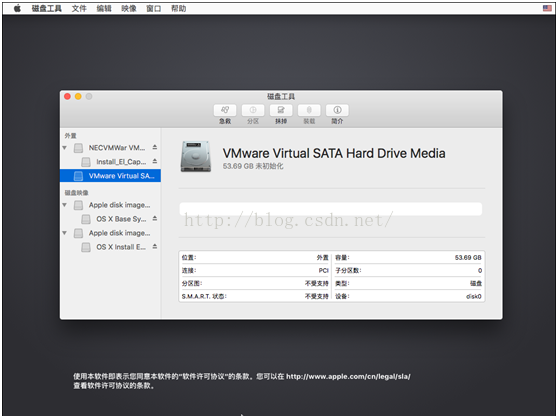Open the 窗口 menu
The image size is (558, 418).
click(154, 9)
